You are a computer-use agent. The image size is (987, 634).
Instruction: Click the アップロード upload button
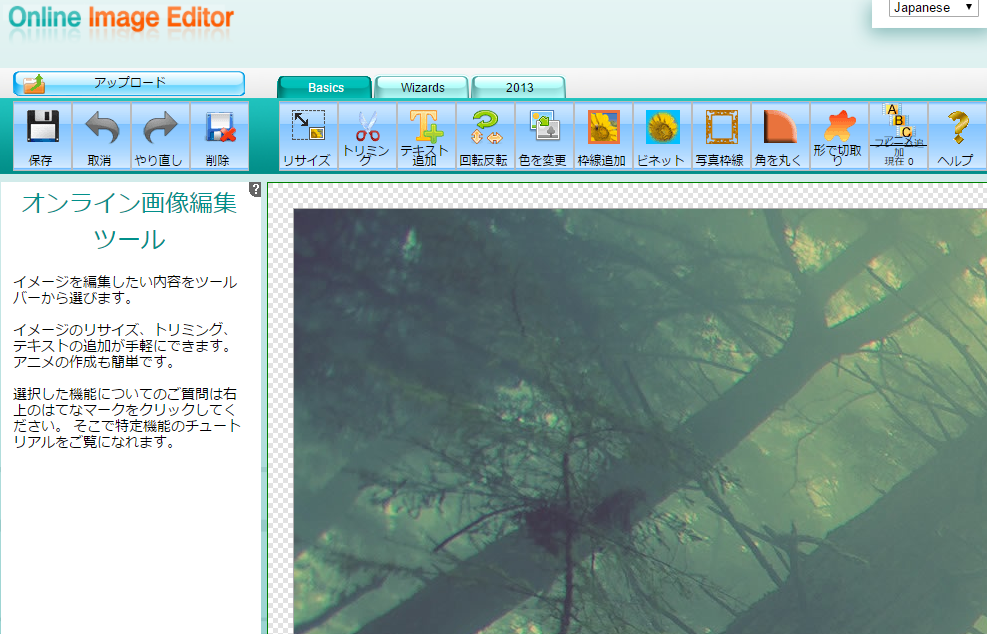click(x=129, y=83)
